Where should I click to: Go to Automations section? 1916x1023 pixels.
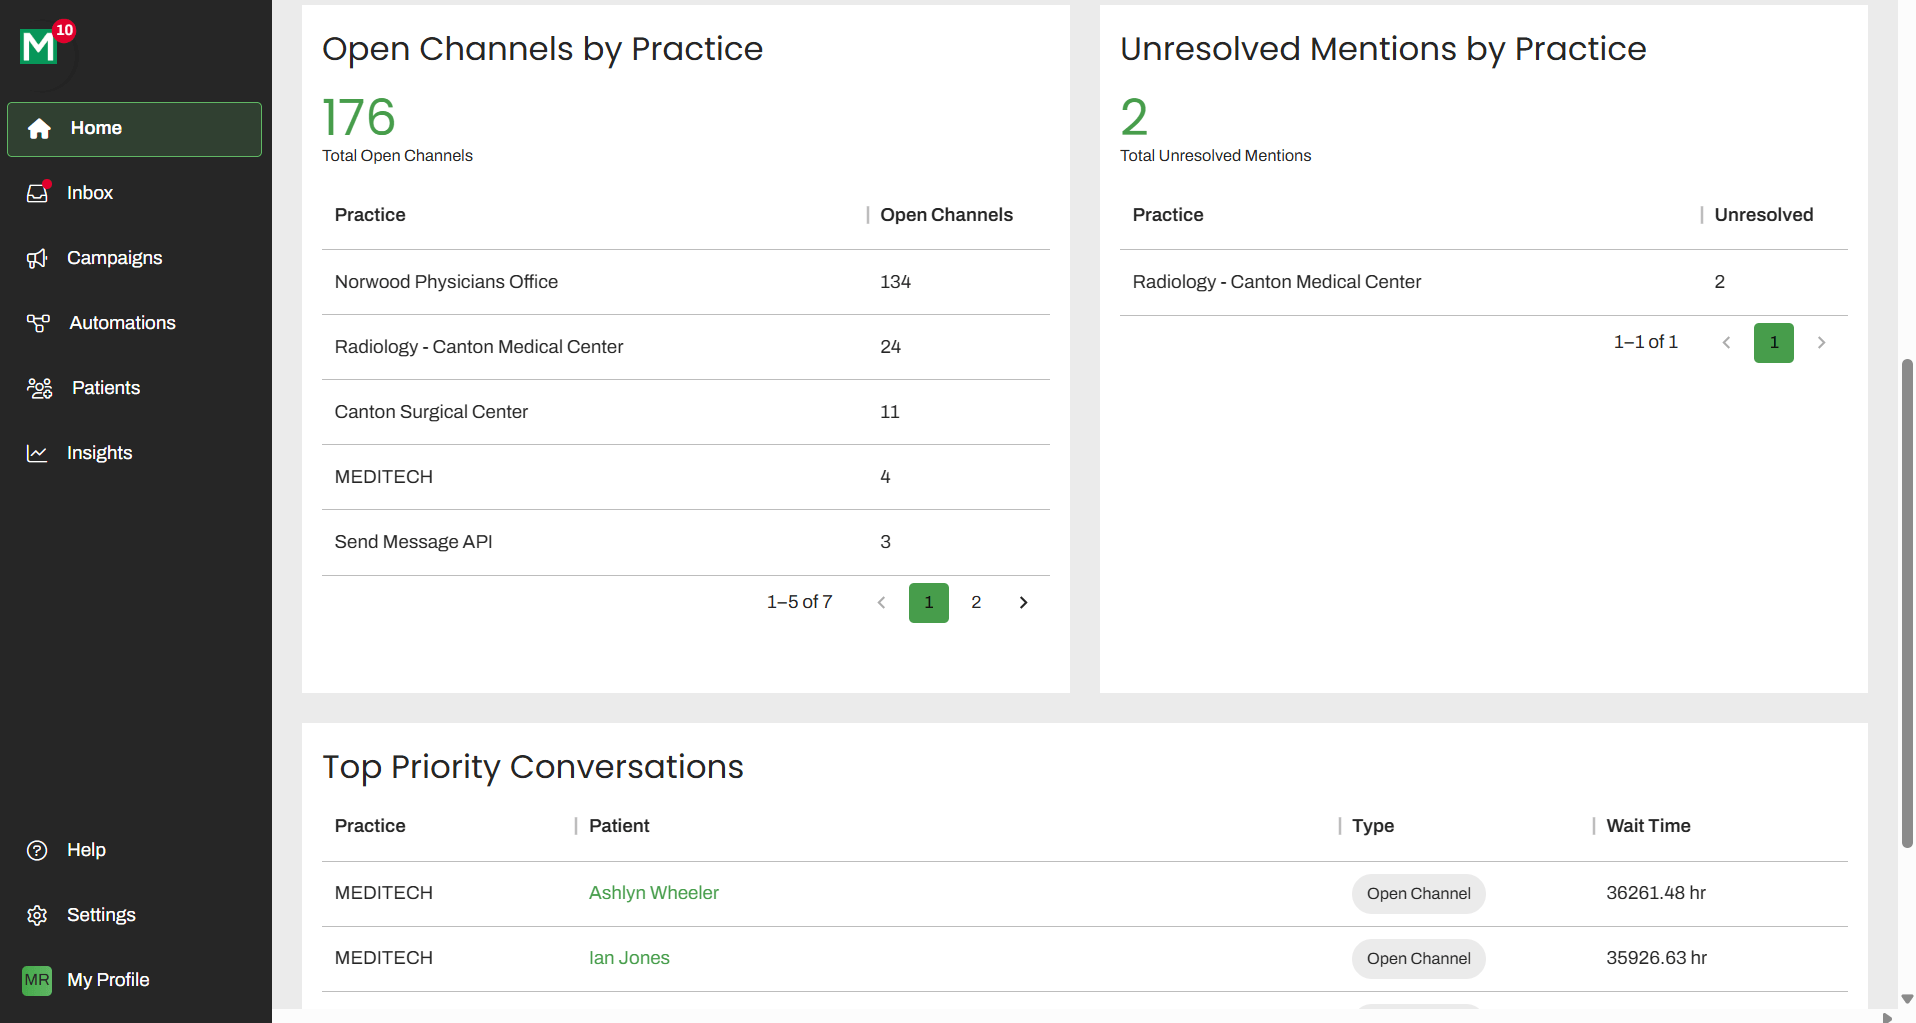click(x=134, y=323)
